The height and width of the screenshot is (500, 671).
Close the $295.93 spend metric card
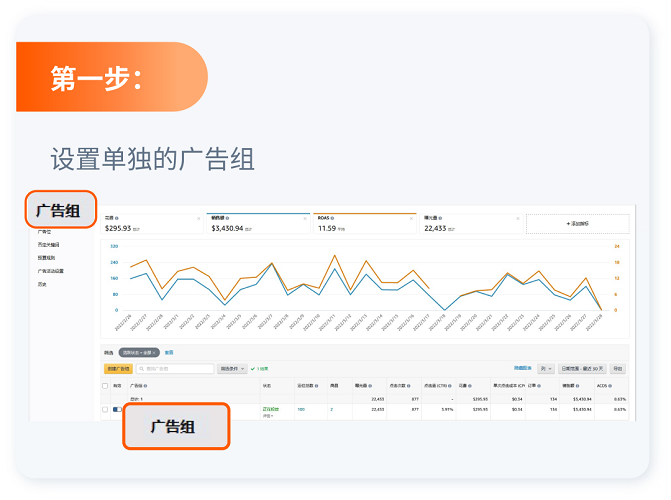coord(199,219)
